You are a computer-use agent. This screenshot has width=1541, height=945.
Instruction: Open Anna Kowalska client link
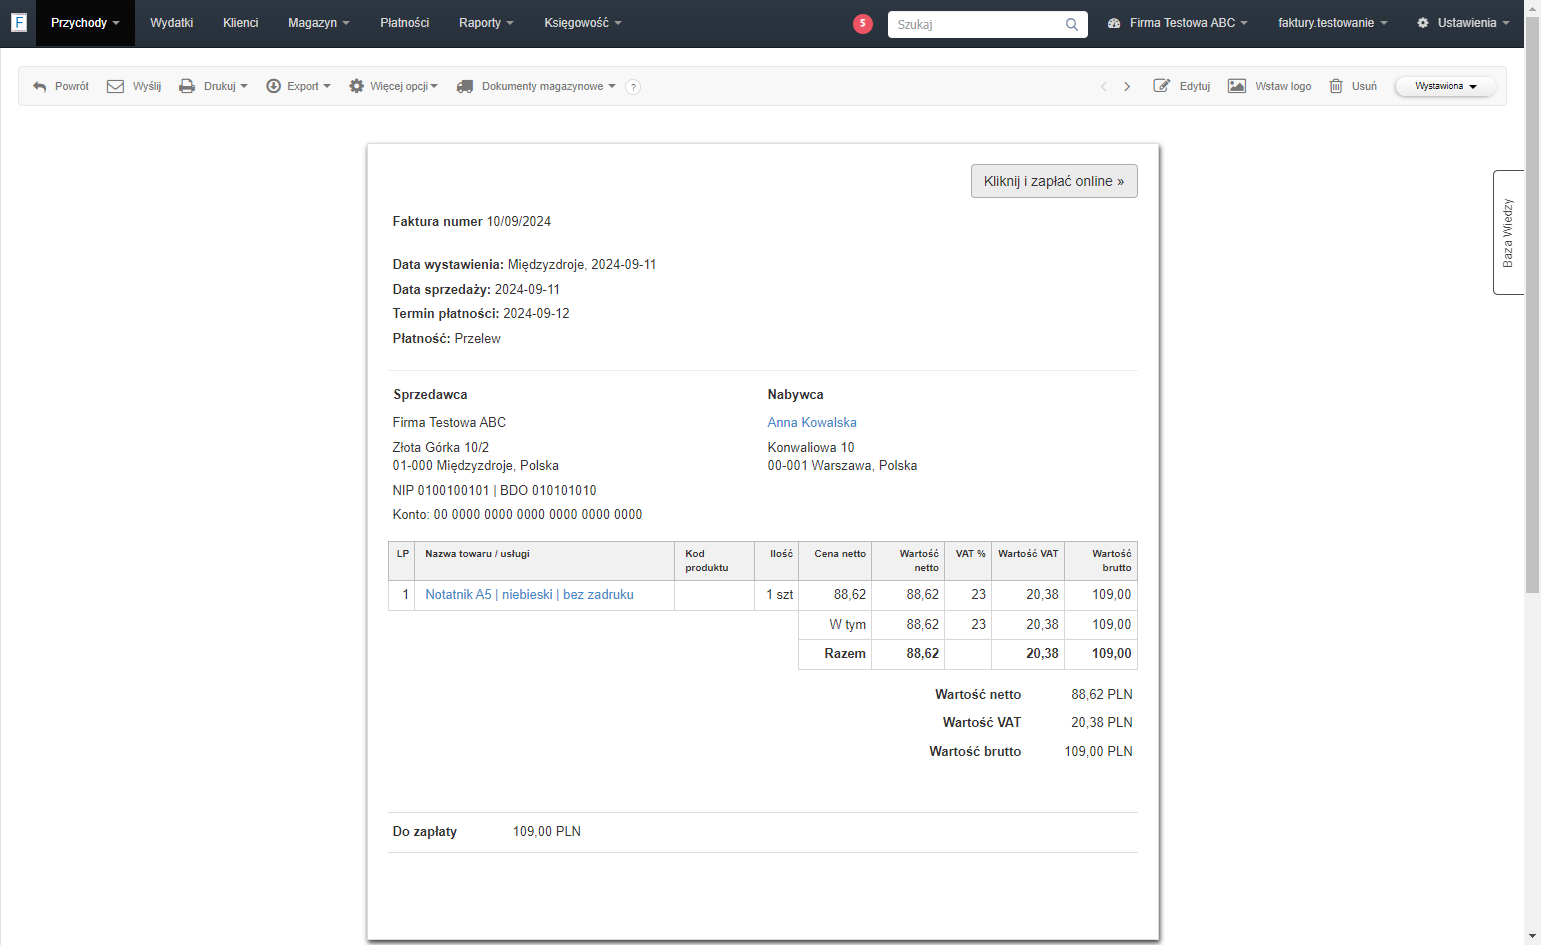pyautogui.click(x=812, y=423)
